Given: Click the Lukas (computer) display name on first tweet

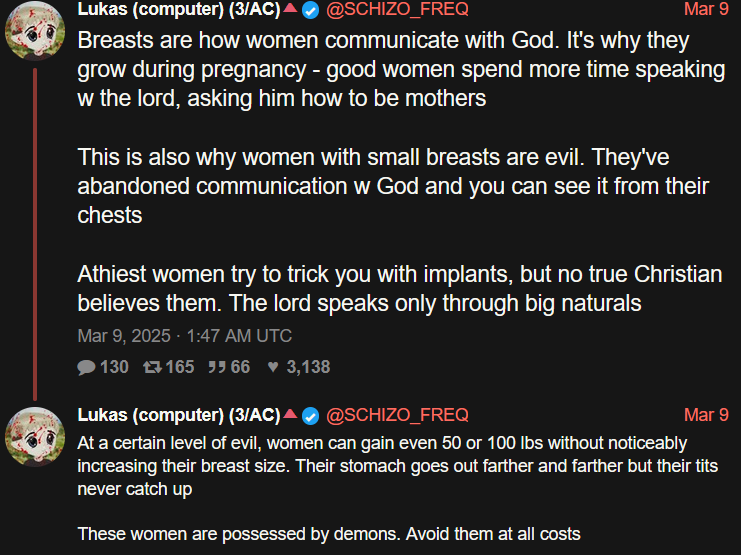Looking at the screenshot, I should 179,9.
